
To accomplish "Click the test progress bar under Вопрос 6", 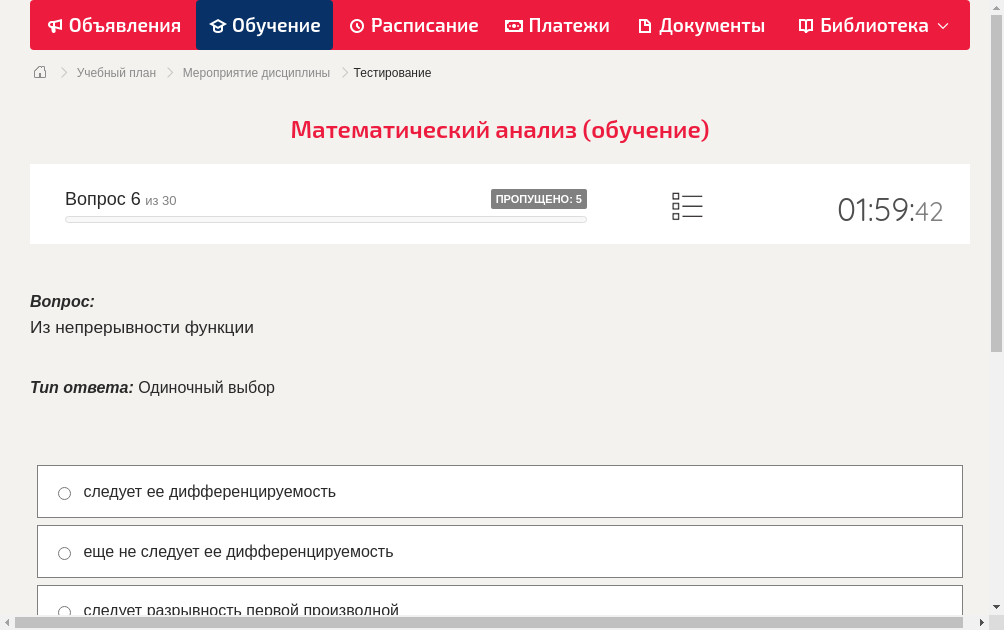I will coord(325,219).
